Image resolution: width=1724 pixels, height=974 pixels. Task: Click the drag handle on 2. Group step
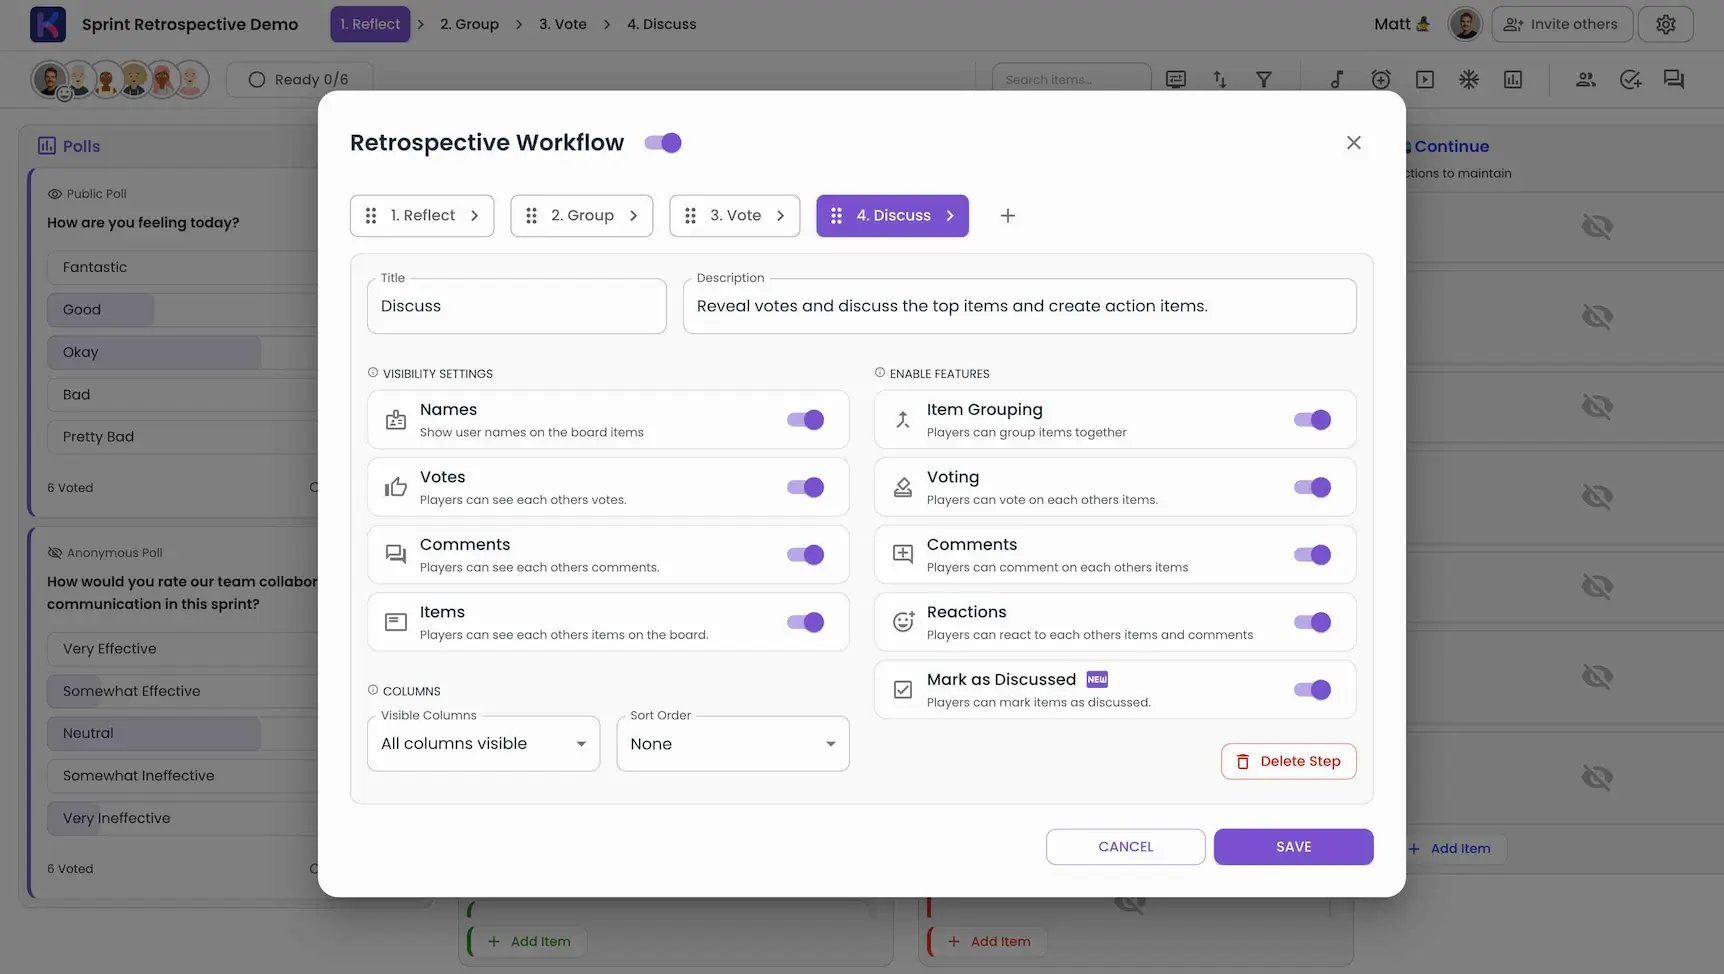point(531,216)
